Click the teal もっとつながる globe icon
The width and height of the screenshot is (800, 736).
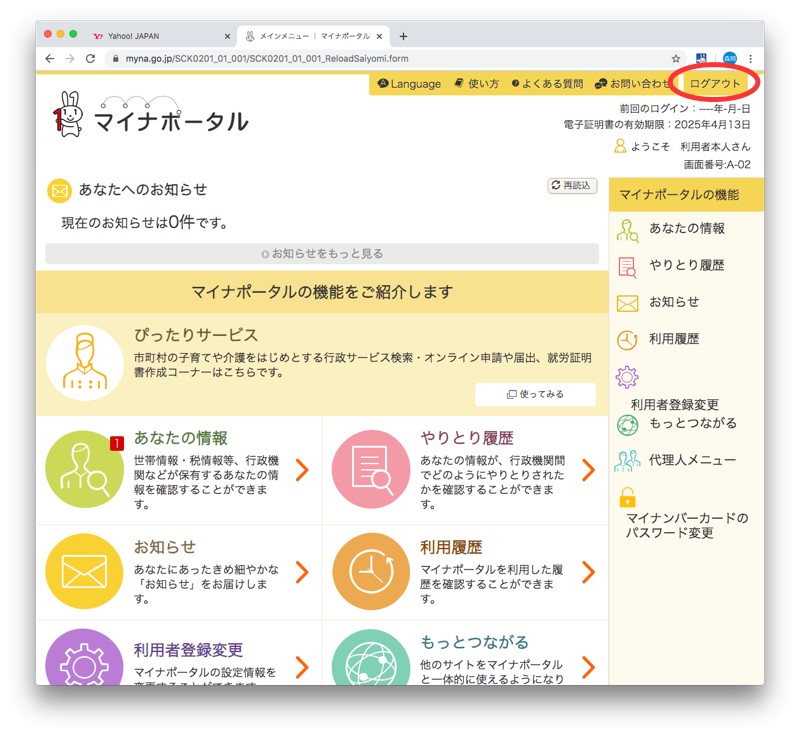click(x=371, y=660)
